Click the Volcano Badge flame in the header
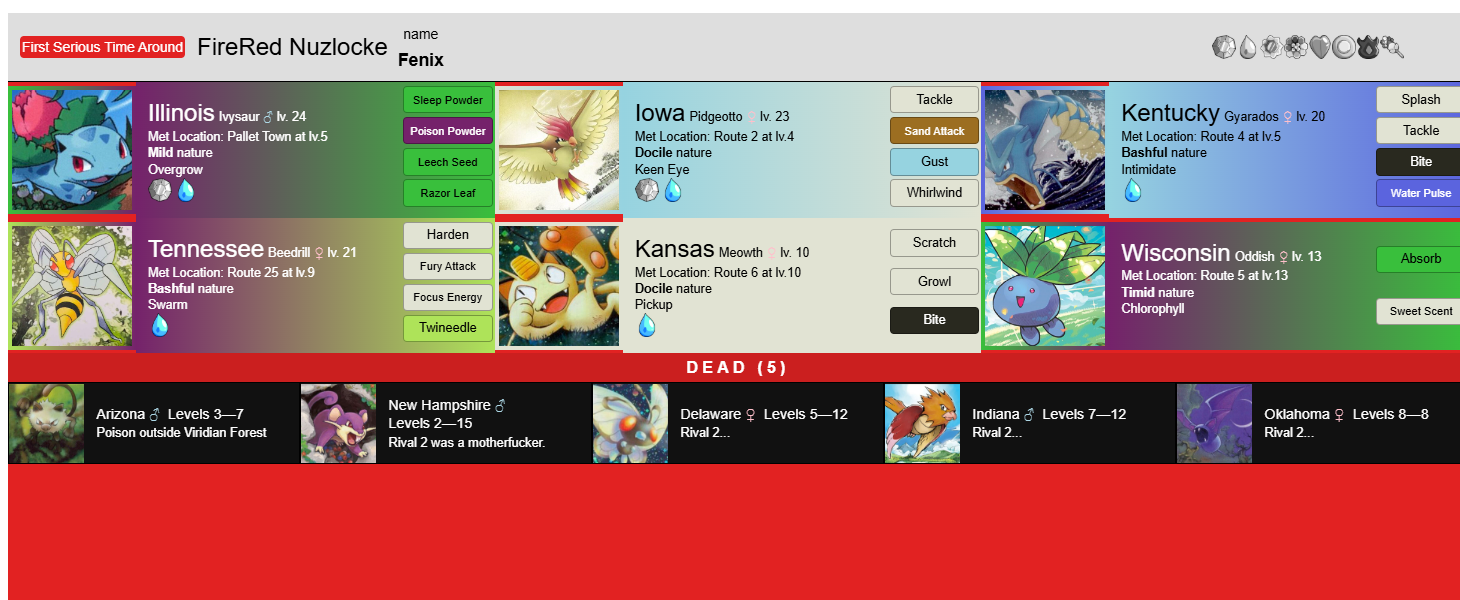Screen dimensions: 1460x600 (1368, 47)
